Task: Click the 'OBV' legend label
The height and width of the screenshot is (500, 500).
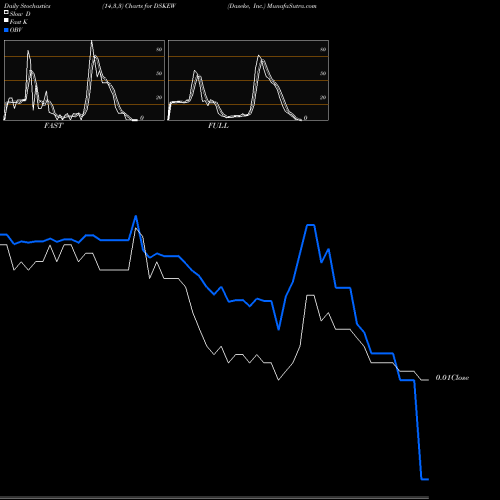Action: point(16,30)
